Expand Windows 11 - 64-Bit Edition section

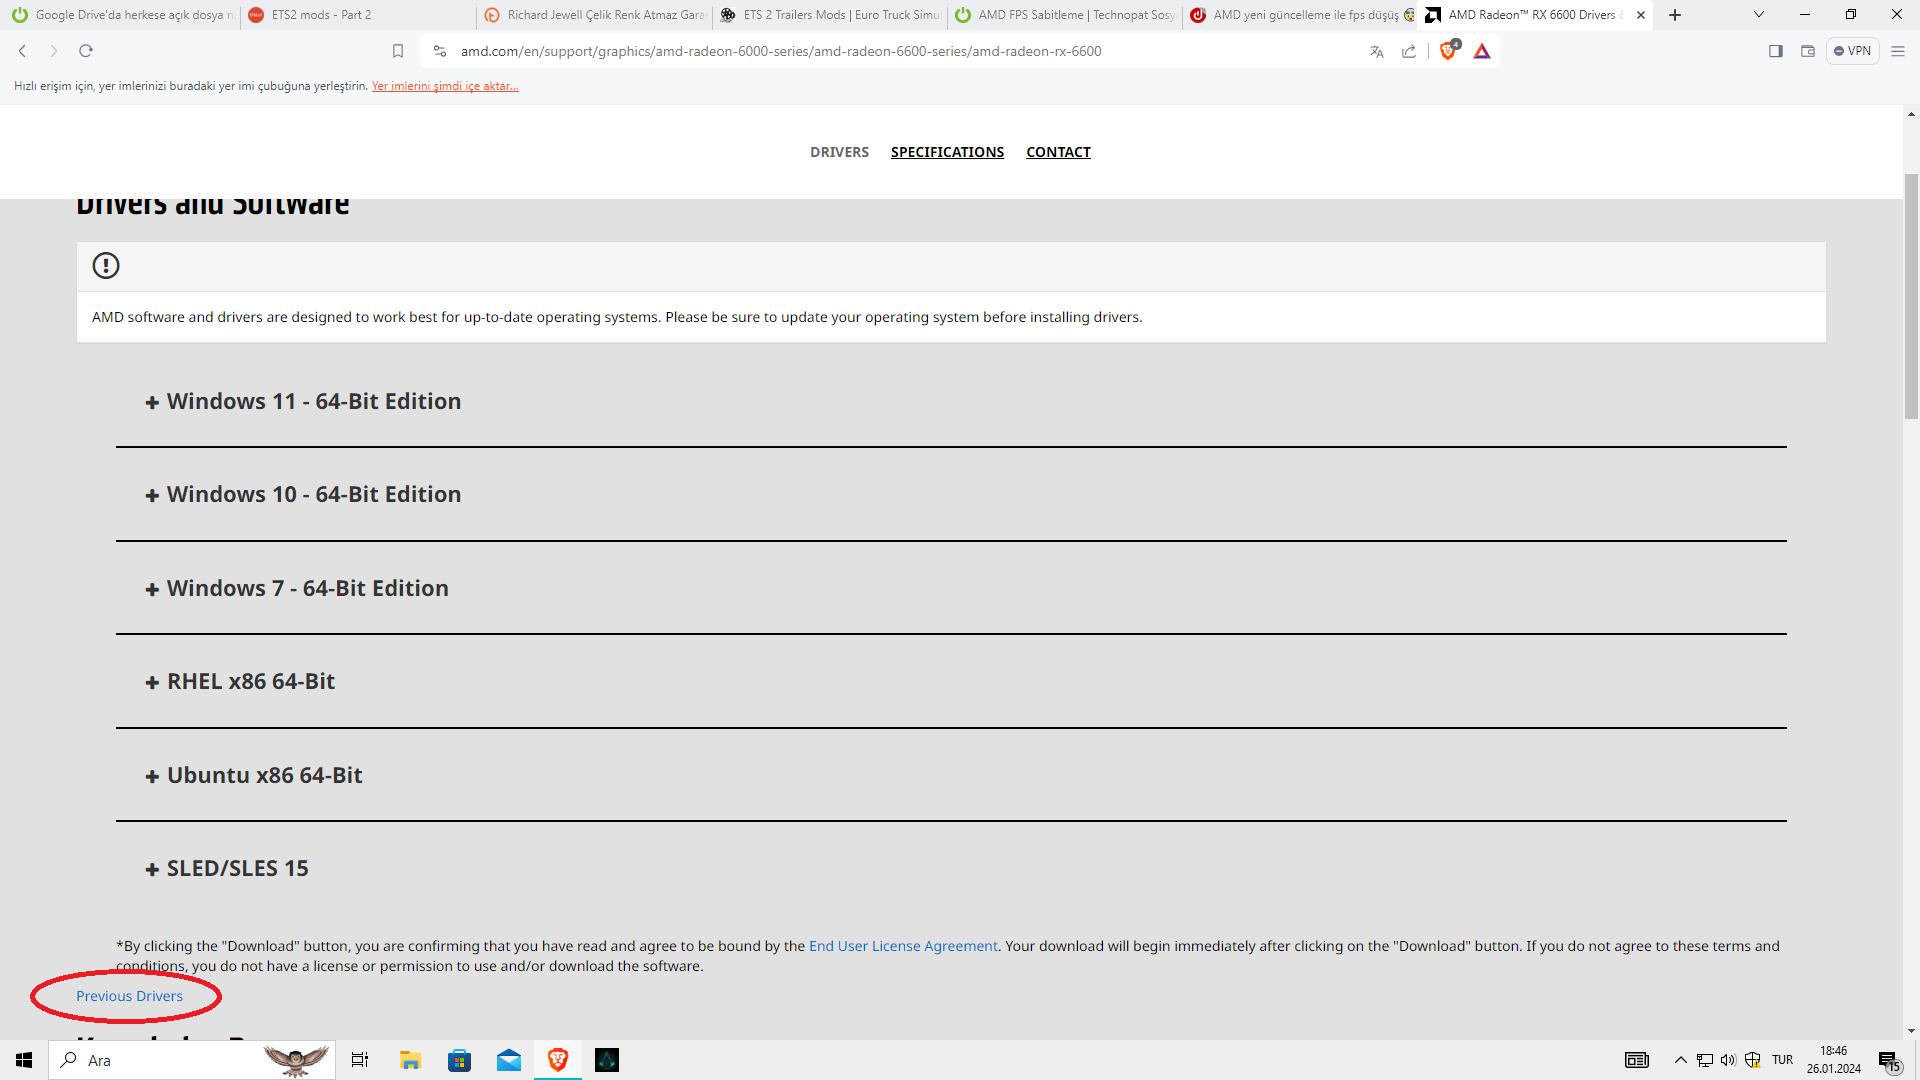pos(313,401)
